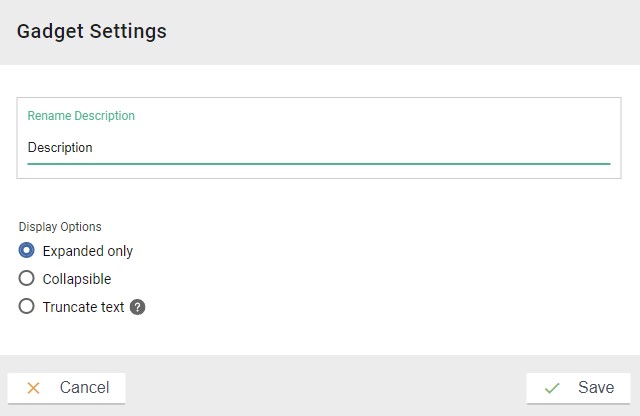Click the 'Expanded only' label text
The image size is (640, 416).
87,251
